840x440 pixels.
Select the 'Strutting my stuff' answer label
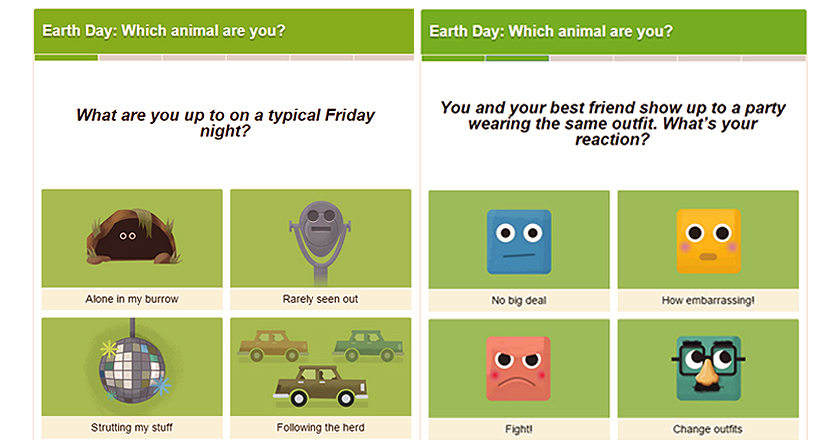tap(132, 428)
